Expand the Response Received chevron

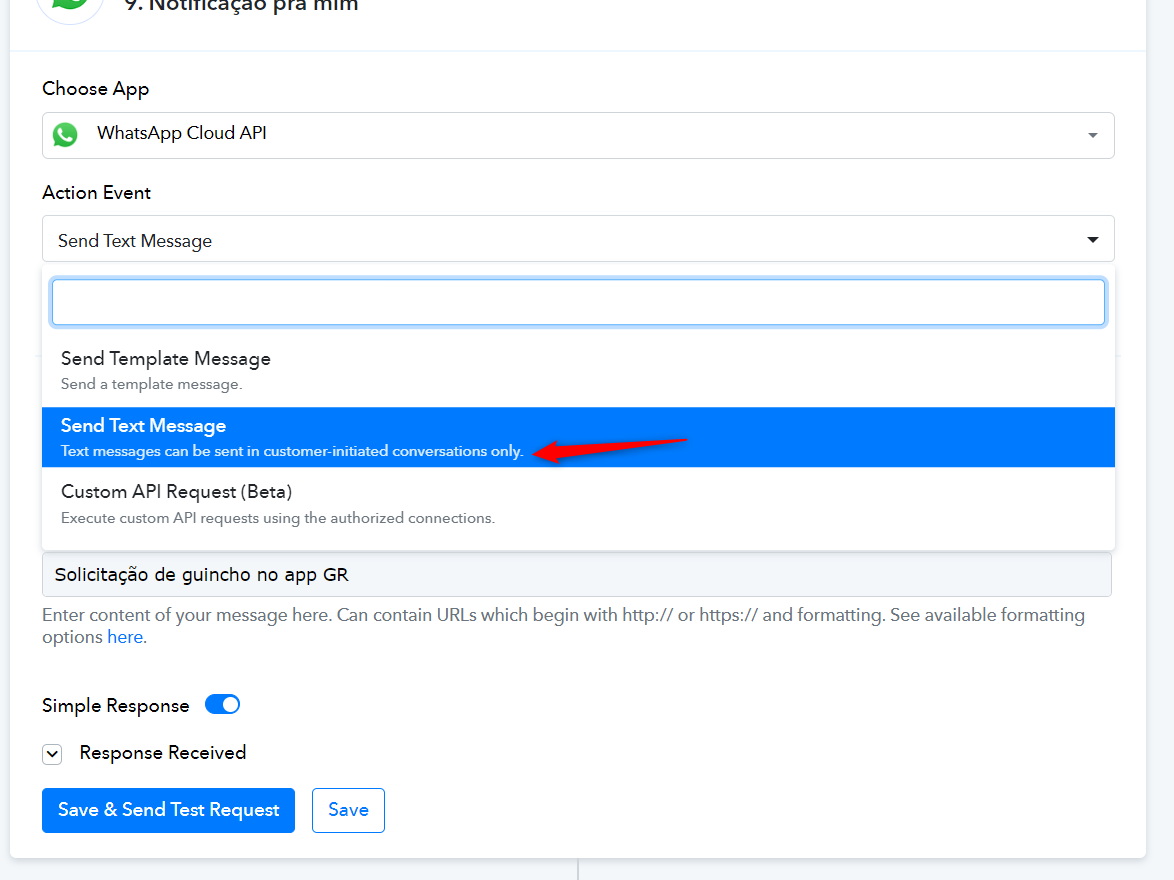click(52, 754)
